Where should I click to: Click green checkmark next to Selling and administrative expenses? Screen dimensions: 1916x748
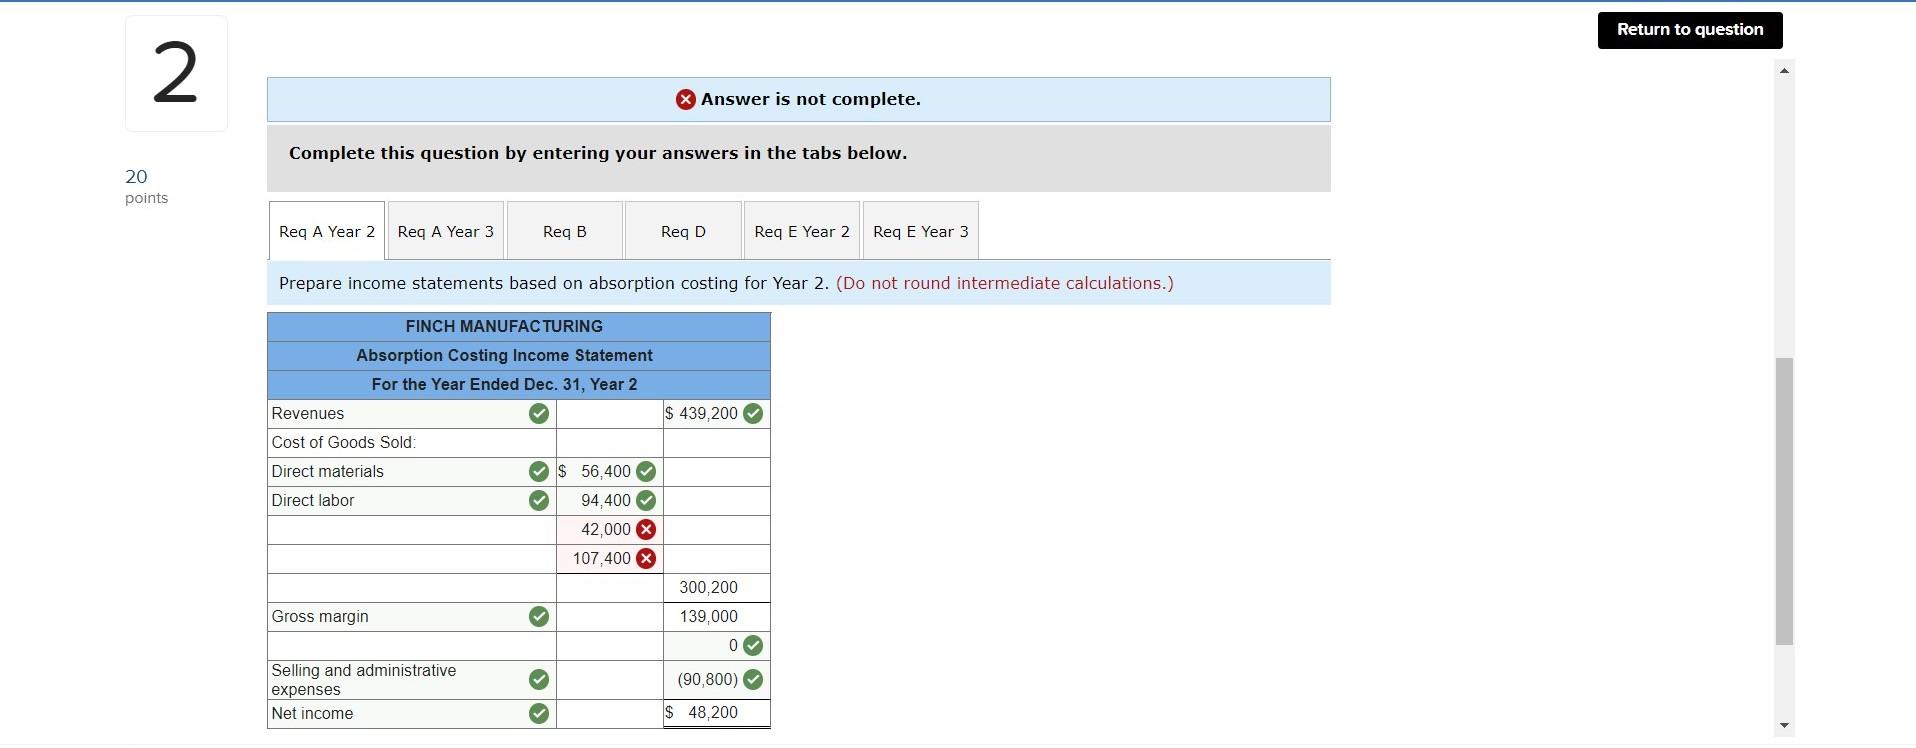(539, 680)
